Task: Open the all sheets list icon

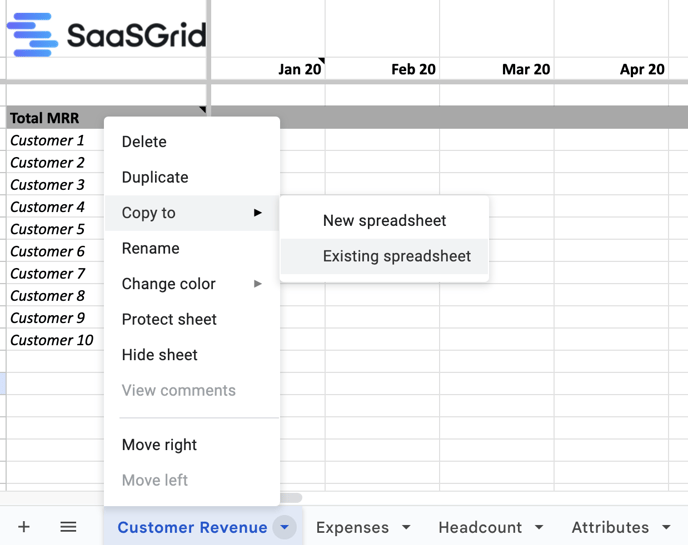Action: point(68,527)
